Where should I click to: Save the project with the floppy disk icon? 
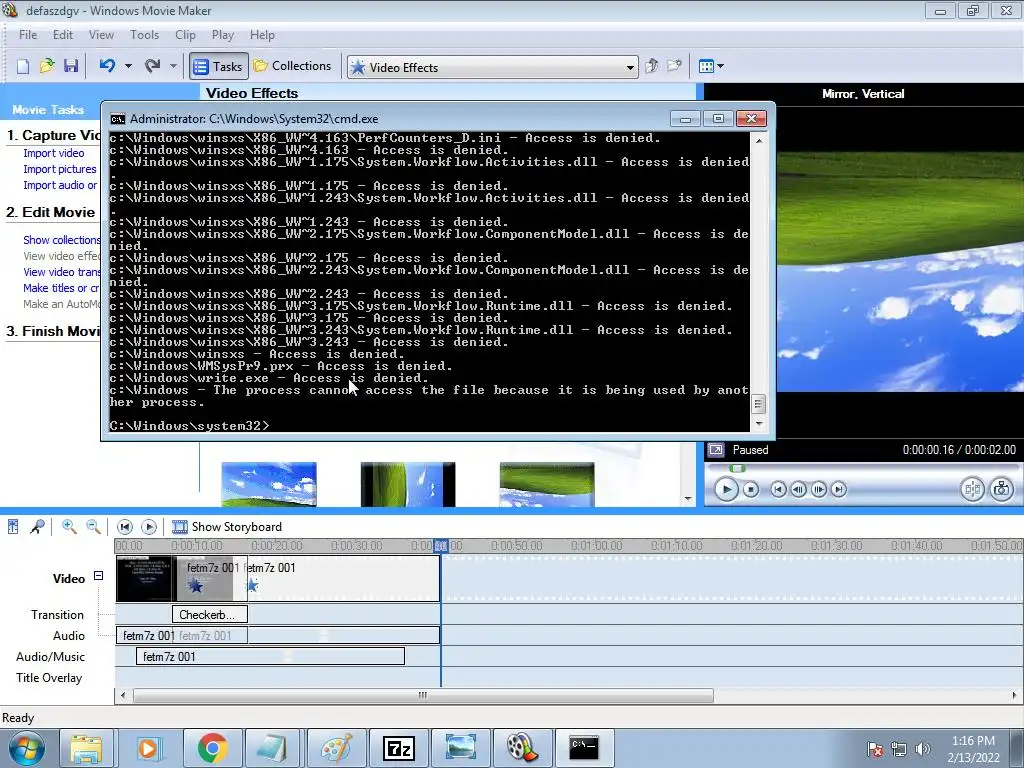click(x=71, y=66)
